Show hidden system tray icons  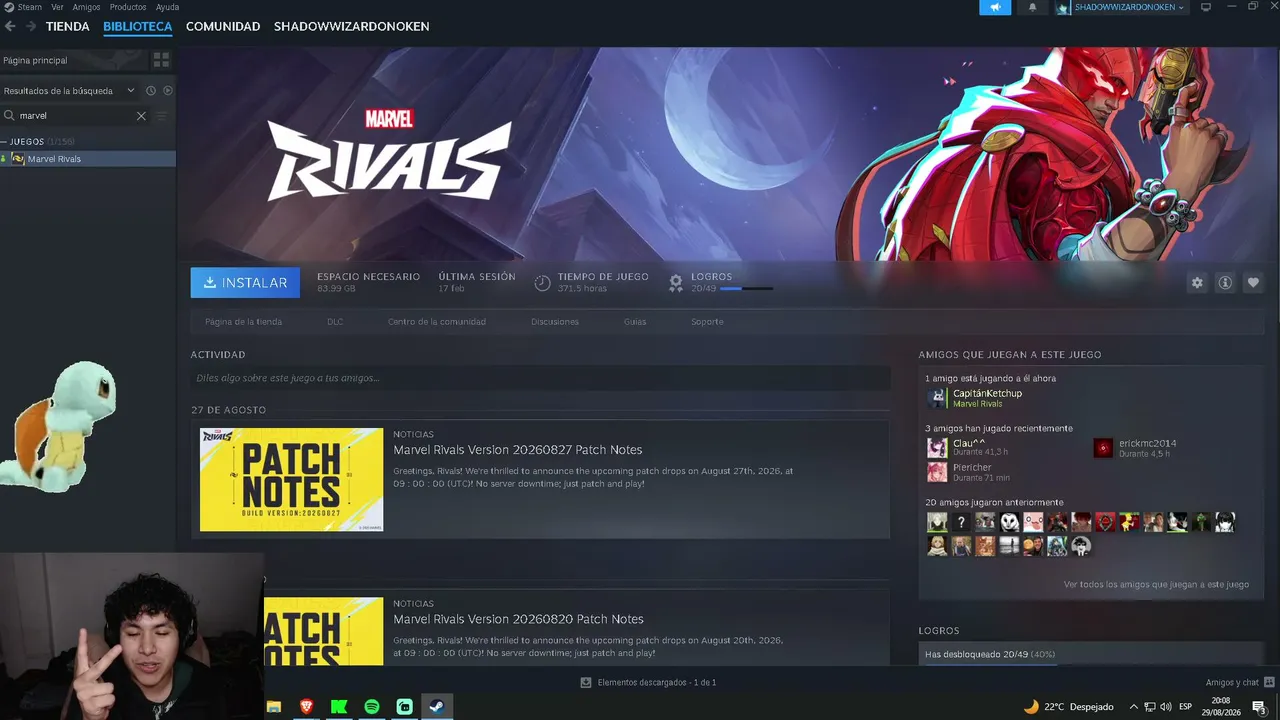pos(1133,706)
